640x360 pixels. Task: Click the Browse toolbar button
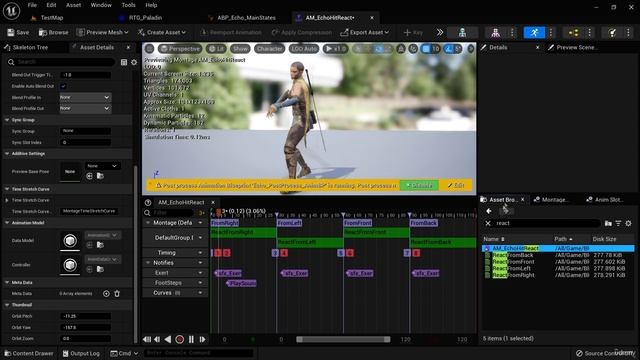(53, 32)
